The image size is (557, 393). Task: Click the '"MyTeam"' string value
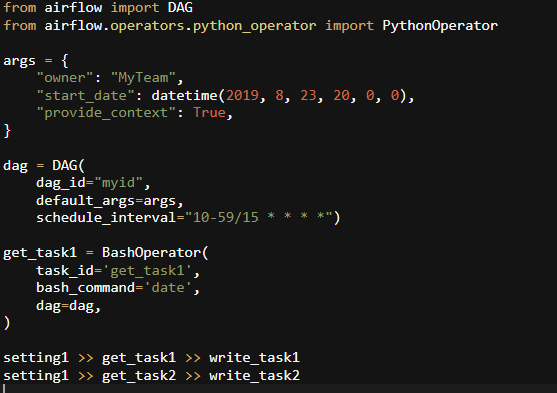point(143,78)
